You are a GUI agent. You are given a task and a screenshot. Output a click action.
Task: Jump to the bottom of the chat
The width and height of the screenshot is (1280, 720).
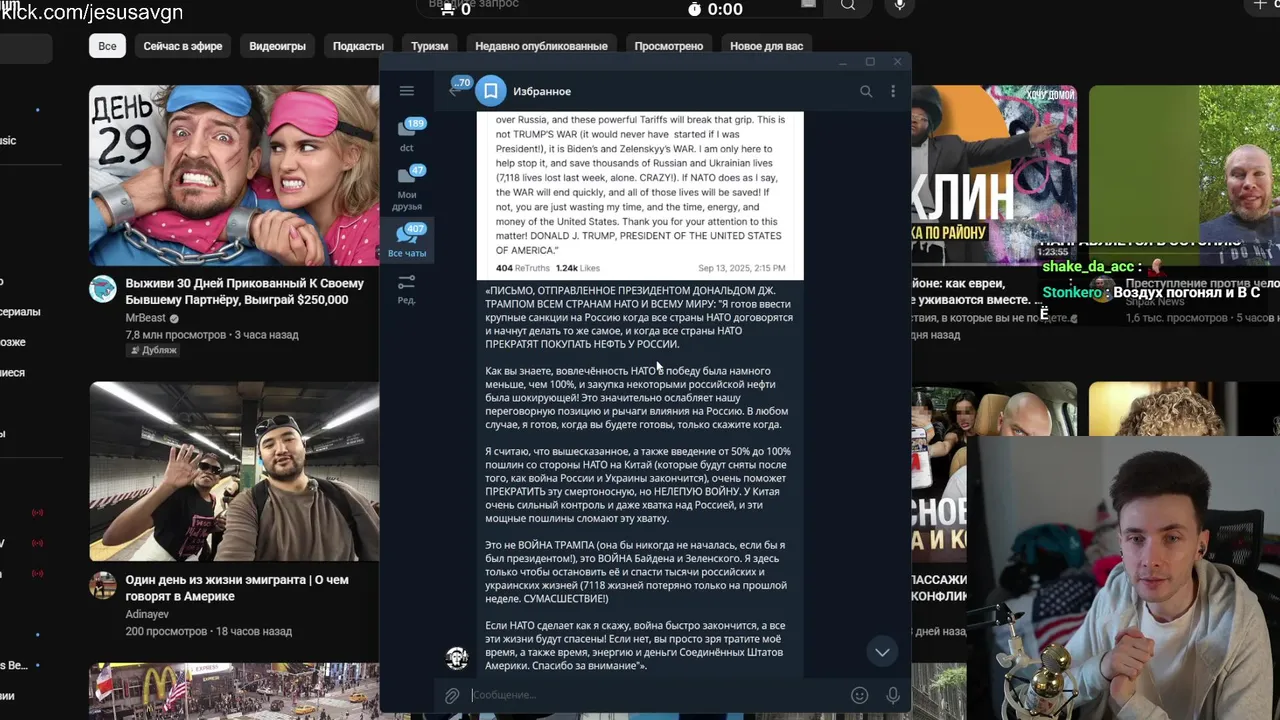click(x=882, y=652)
